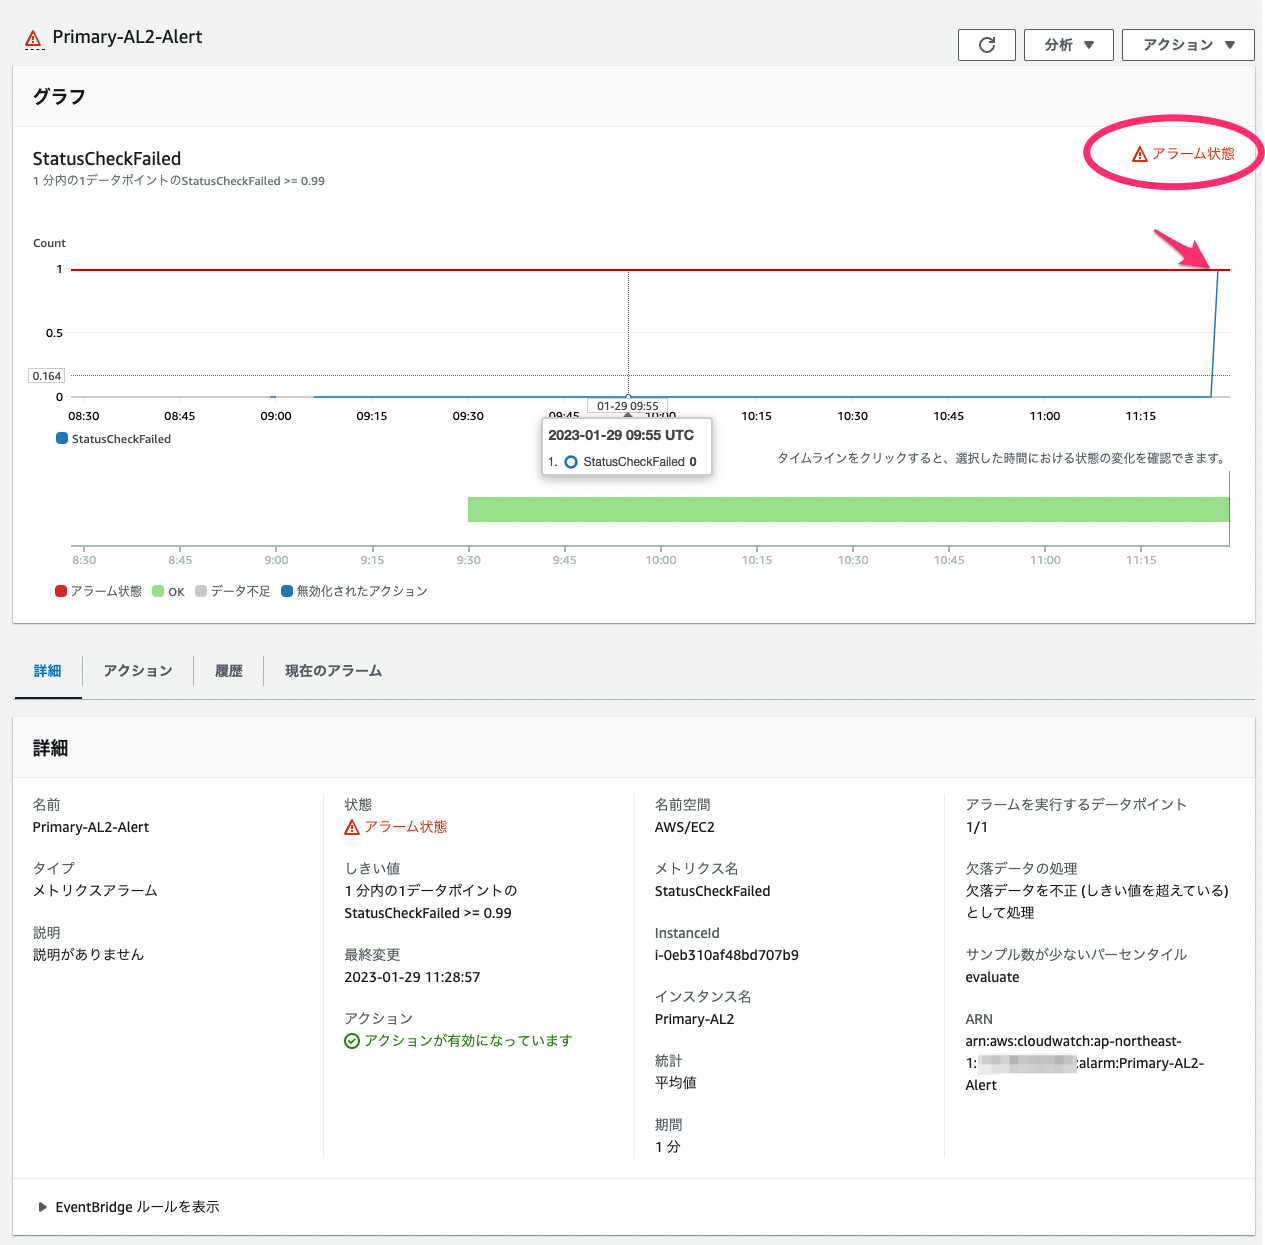1265x1245 pixels.
Task: Switch to the 現在のアラーム tab
Action: click(x=331, y=670)
